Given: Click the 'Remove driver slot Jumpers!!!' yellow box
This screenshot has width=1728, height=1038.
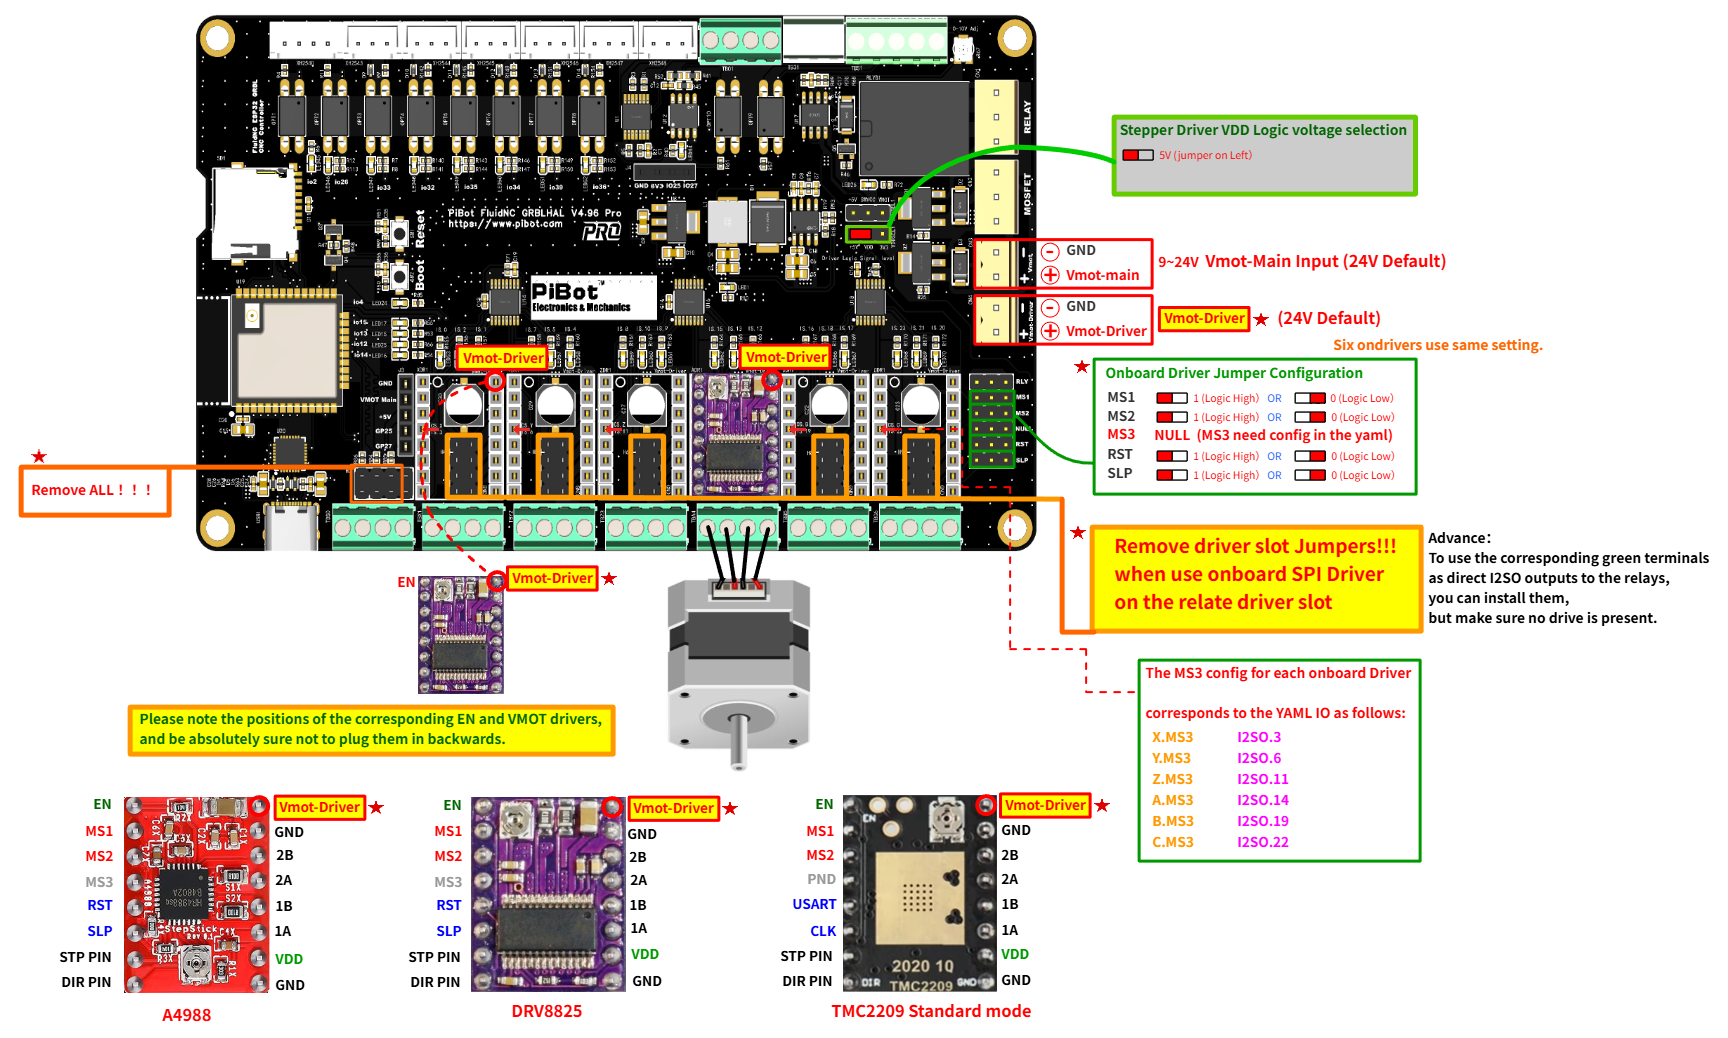Looking at the screenshot, I should 1256,579.
